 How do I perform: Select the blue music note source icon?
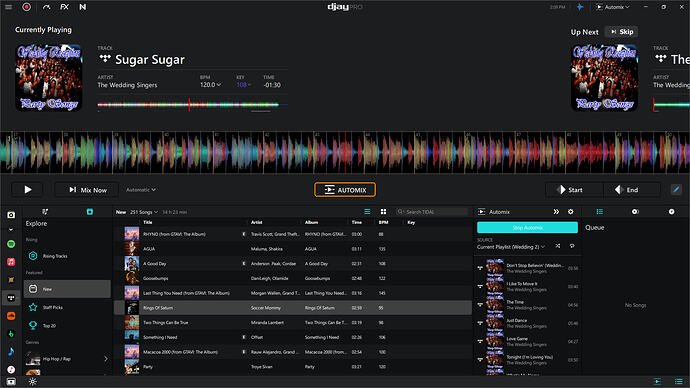click(x=11, y=351)
